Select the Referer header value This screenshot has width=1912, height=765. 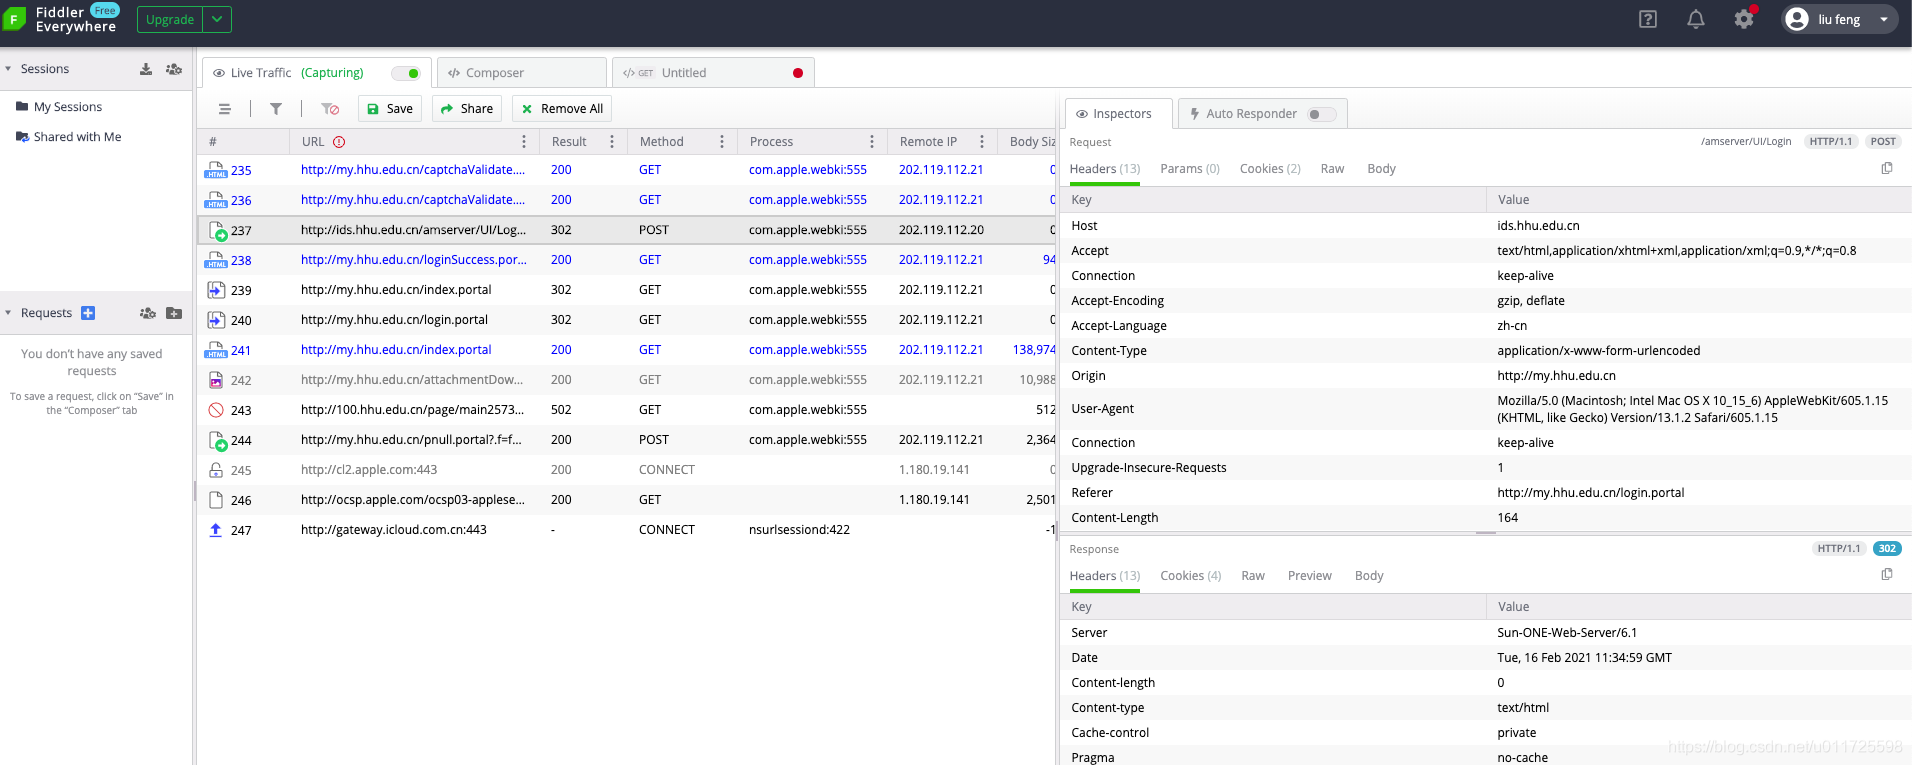(x=1590, y=493)
